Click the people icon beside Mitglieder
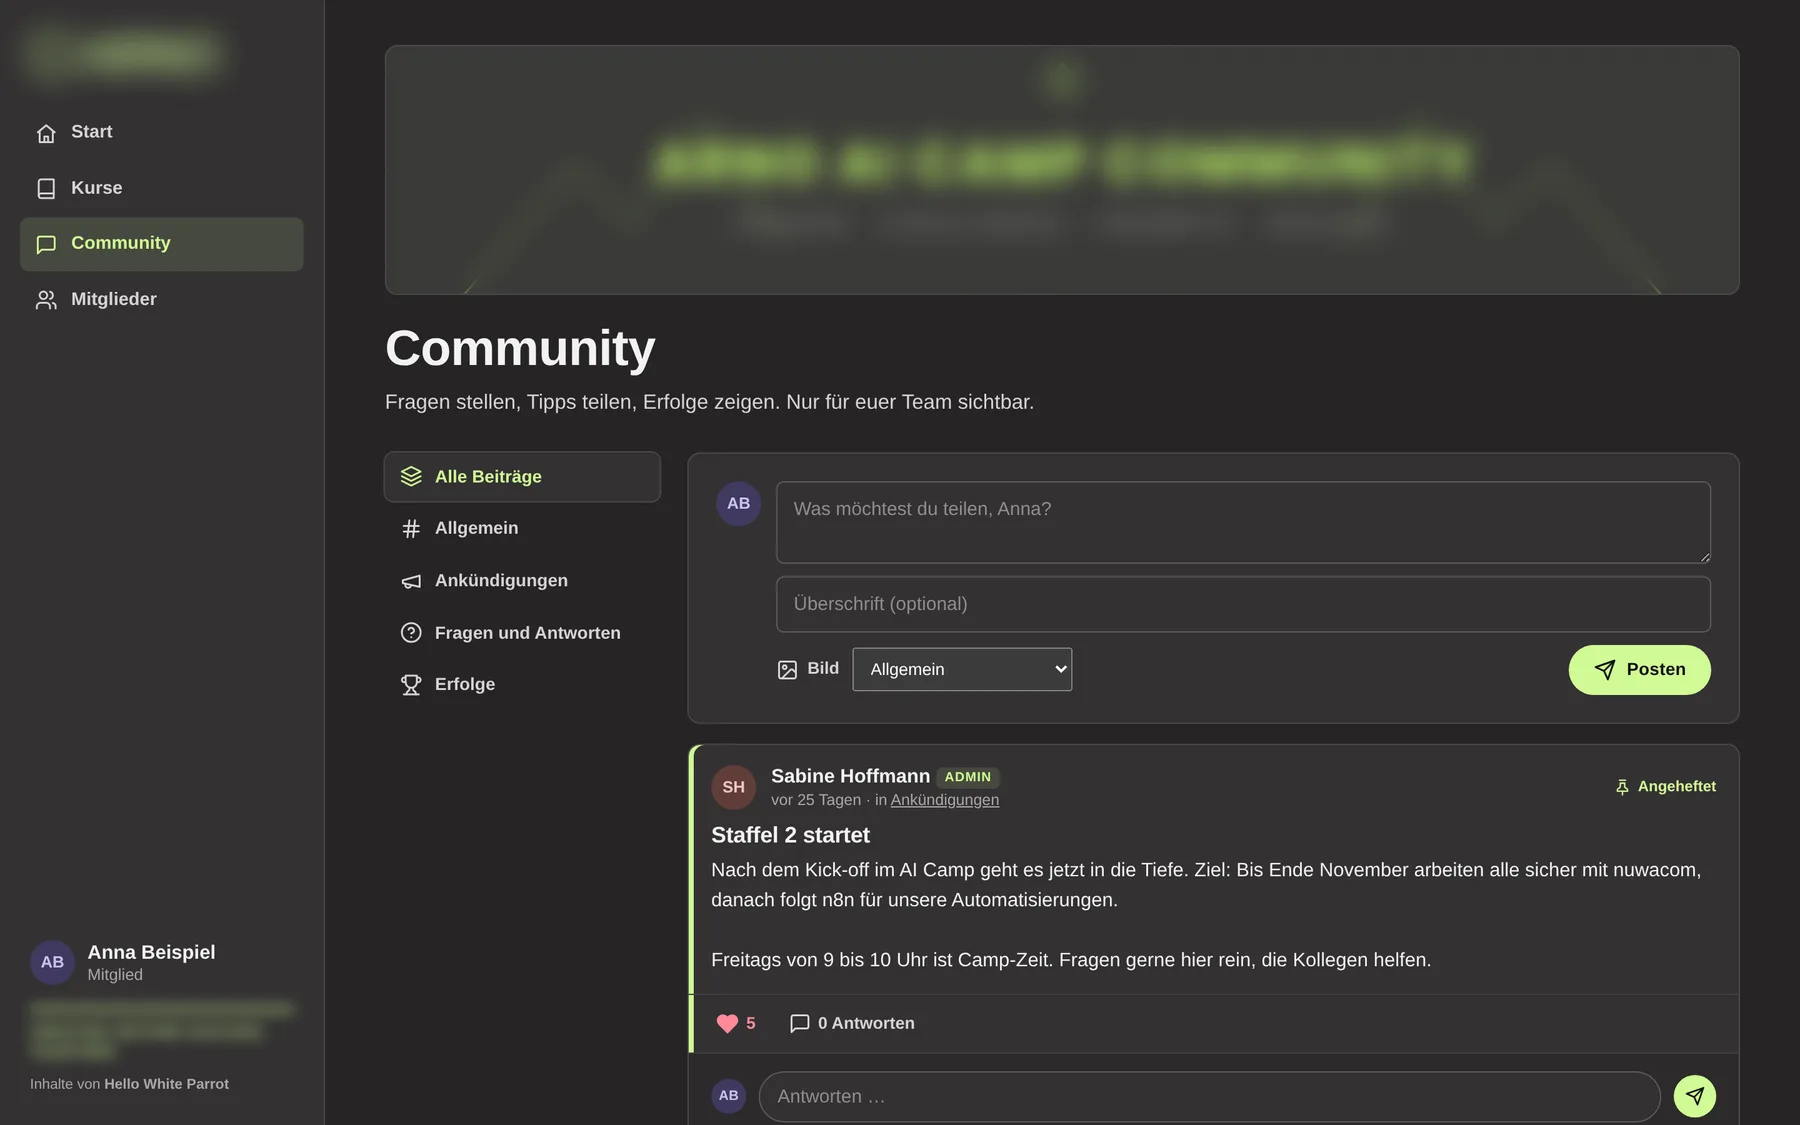Screen dimensions: 1800x1125 click(x=46, y=300)
